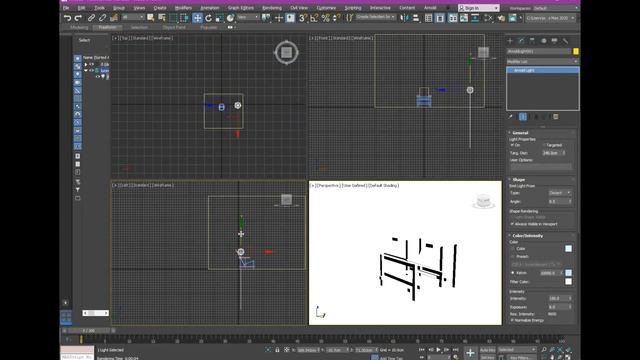
Task: Toggle the selection lock icon in status bar
Action: tap(277, 350)
